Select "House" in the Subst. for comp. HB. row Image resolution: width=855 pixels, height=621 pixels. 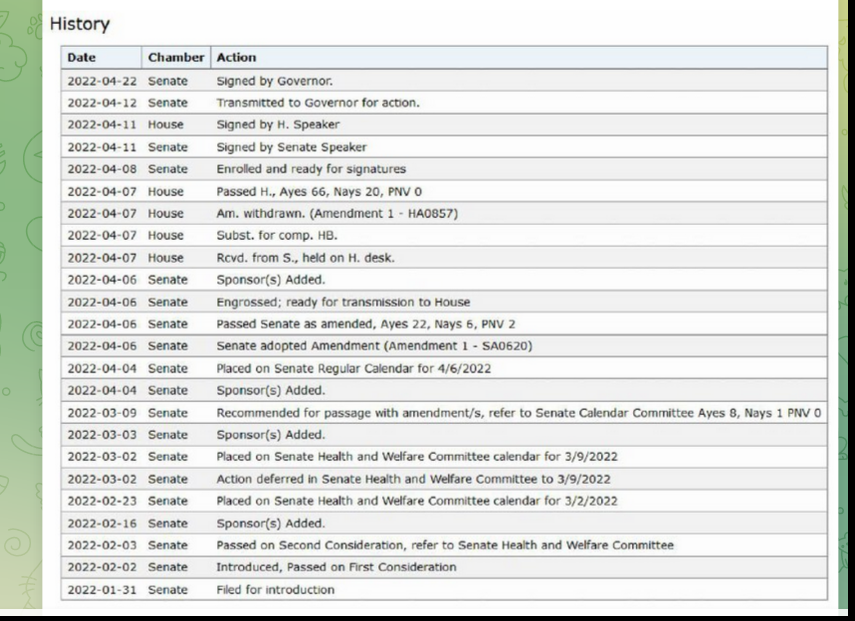(166, 235)
